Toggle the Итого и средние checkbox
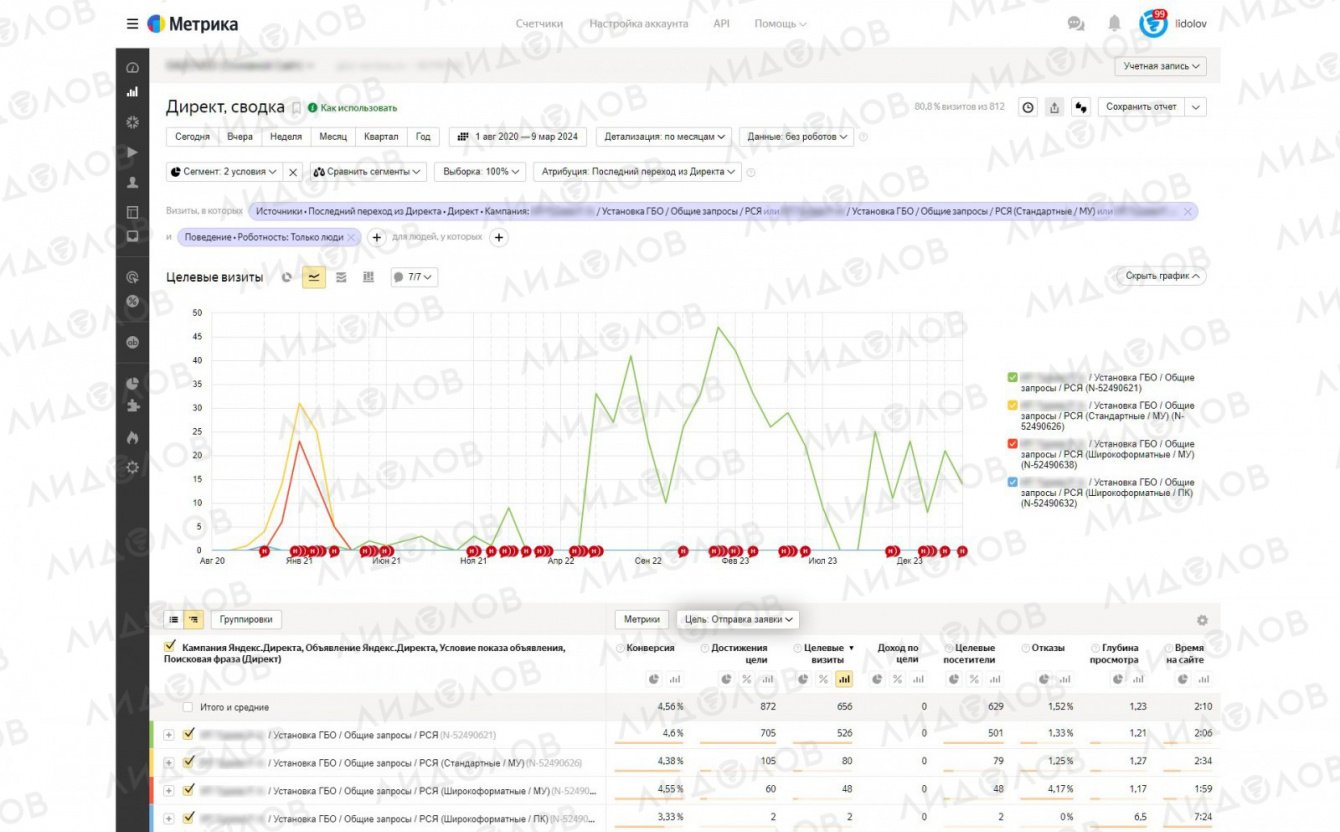This screenshot has width=1340, height=832. [x=187, y=707]
